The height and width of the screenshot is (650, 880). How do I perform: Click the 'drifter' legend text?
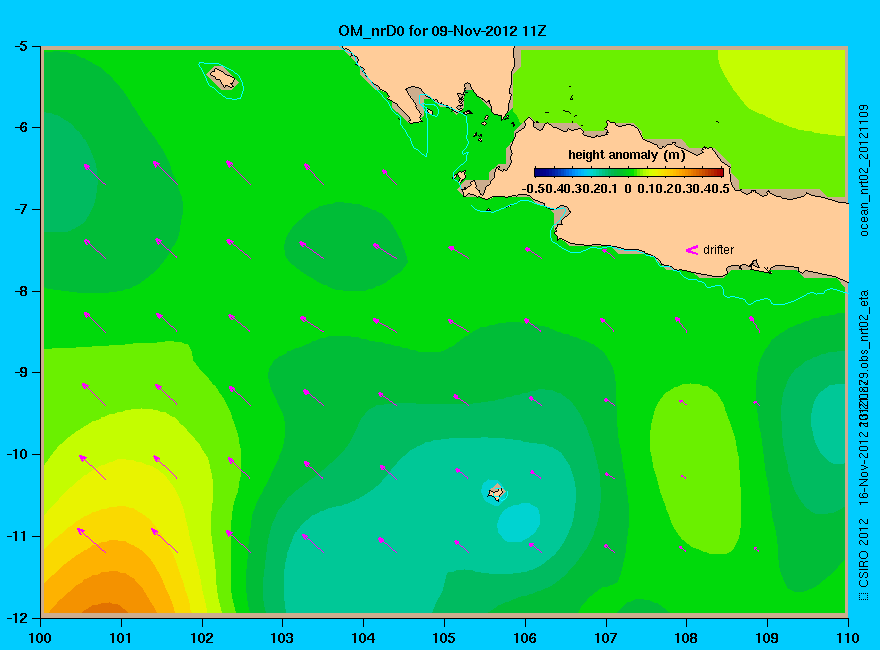pos(718,250)
